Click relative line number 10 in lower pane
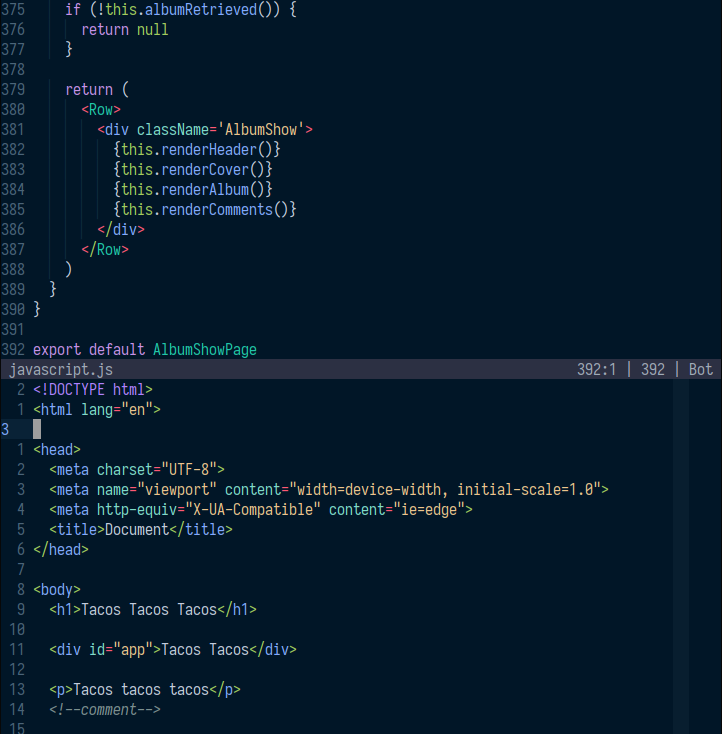The image size is (722, 734). coord(17,630)
